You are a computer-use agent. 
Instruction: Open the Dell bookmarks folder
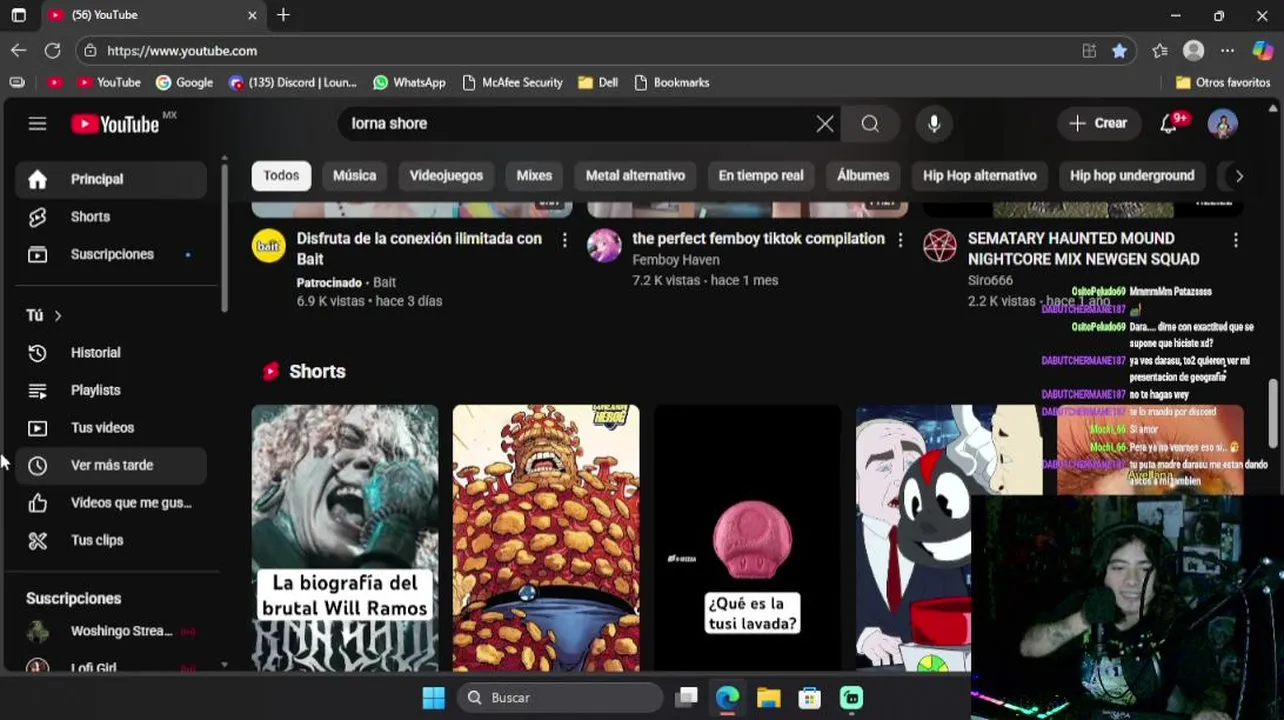(598, 82)
